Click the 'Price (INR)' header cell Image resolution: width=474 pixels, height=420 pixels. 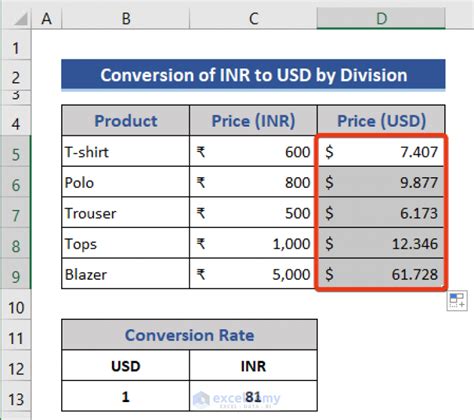click(x=253, y=120)
